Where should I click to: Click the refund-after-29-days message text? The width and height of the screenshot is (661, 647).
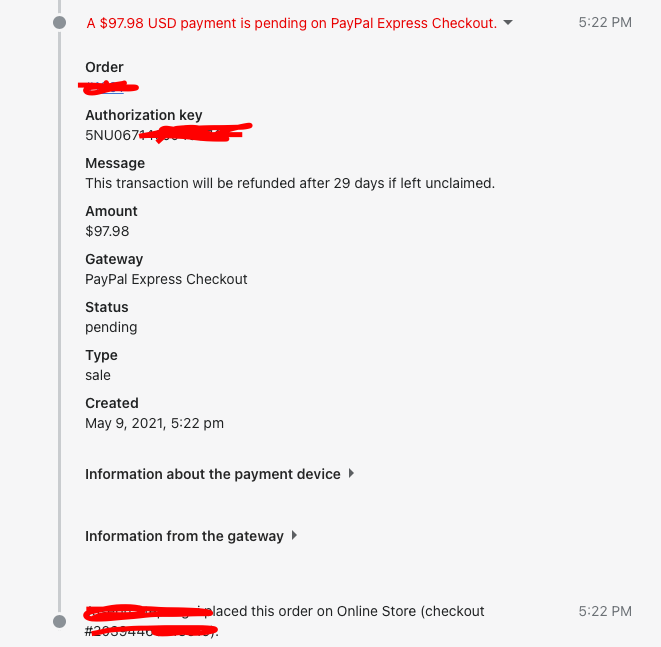(290, 183)
